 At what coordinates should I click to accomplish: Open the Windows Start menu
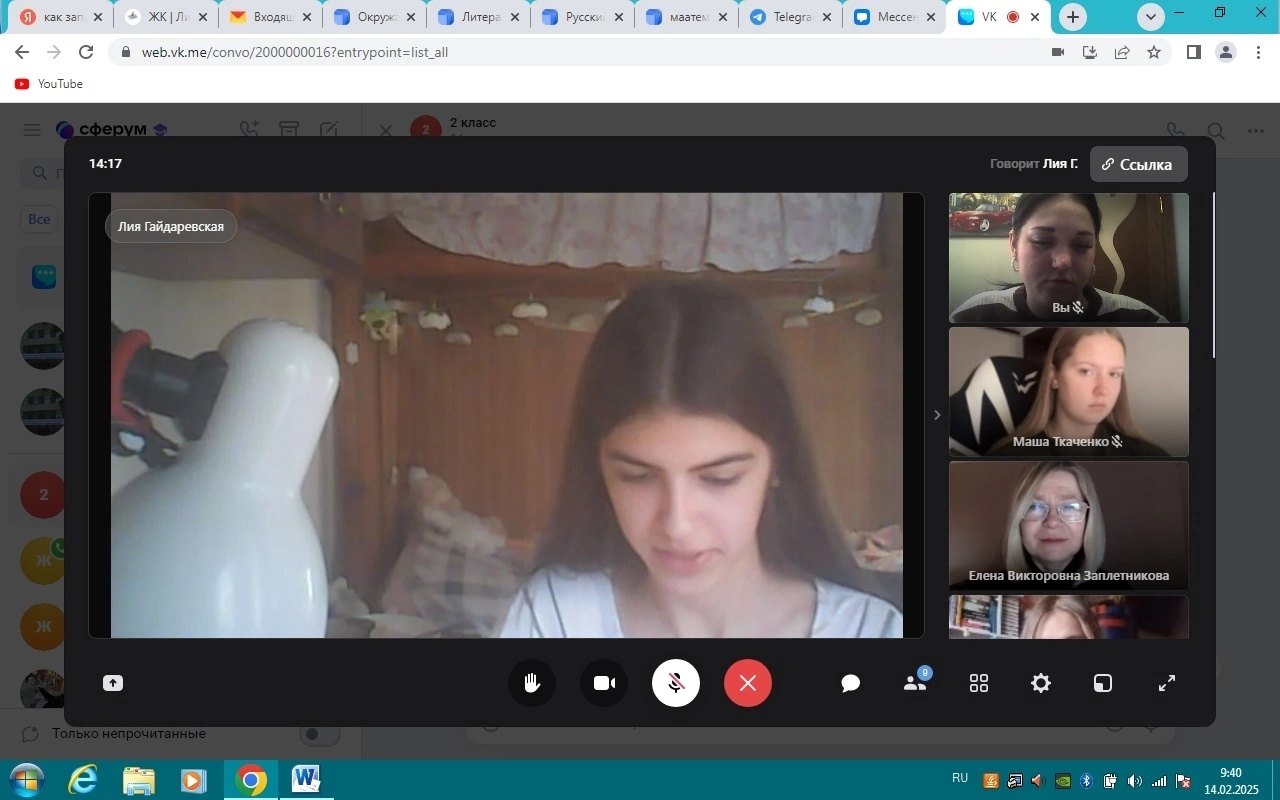coord(25,780)
